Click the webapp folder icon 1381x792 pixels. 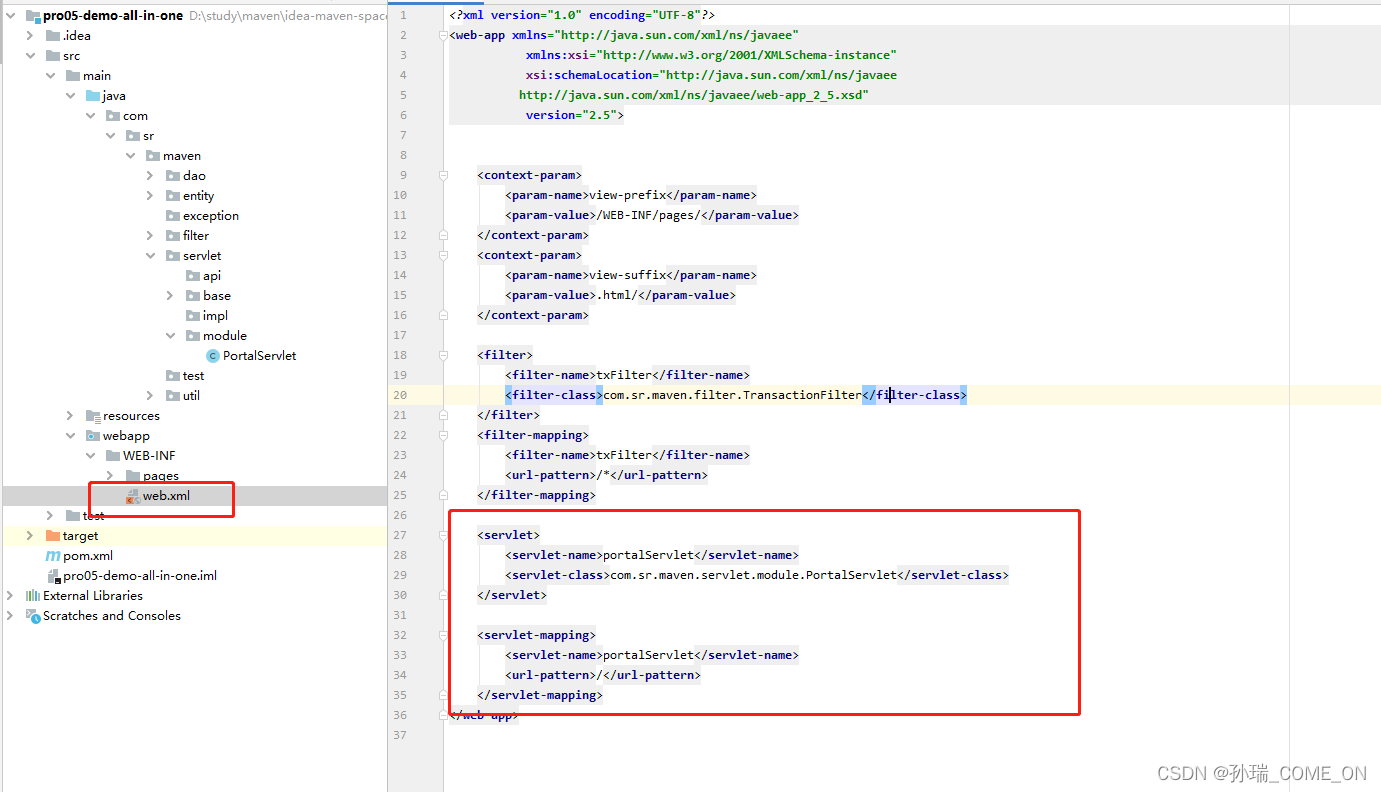(x=93, y=436)
